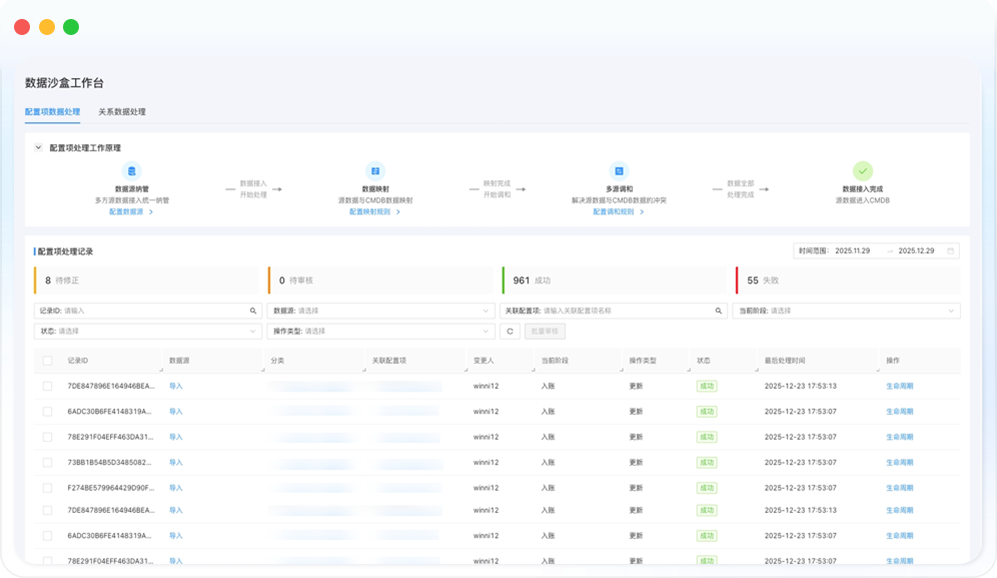Click the 记录ID search input field
Viewport: 997px width, 578px height.
click(x=150, y=311)
